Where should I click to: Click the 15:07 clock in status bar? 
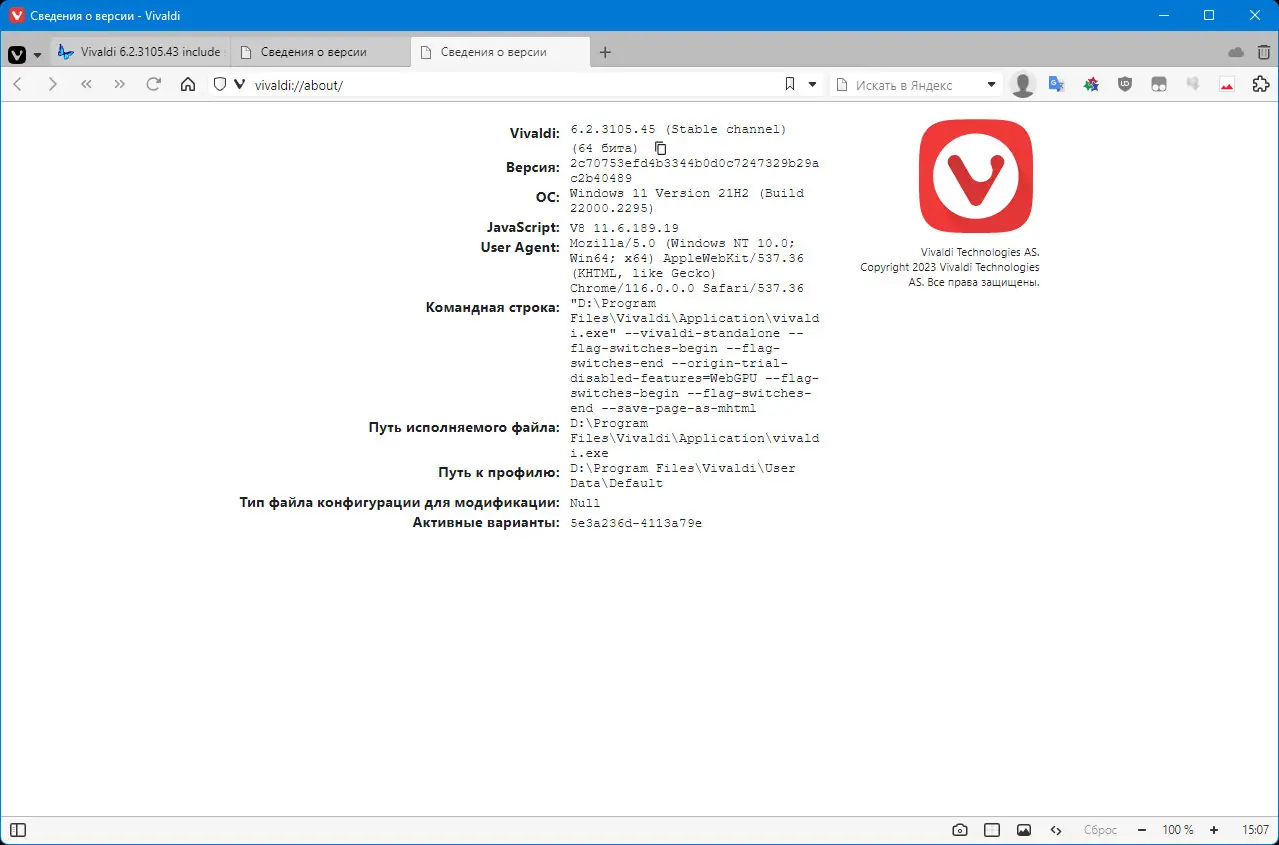coord(1255,830)
